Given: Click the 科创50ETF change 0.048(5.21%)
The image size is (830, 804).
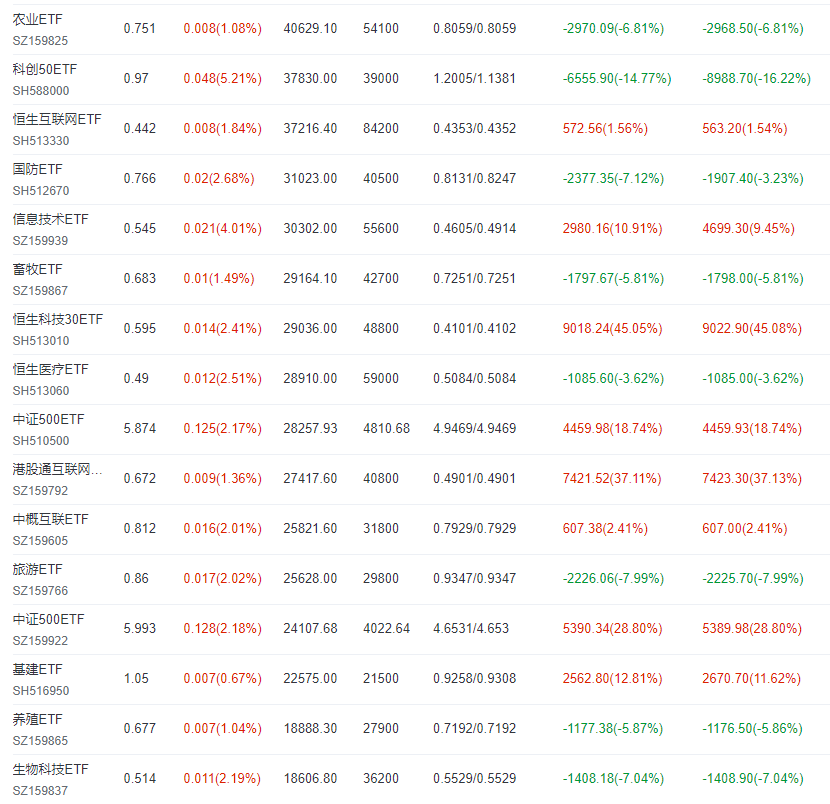Looking at the screenshot, I should coord(223,79).
